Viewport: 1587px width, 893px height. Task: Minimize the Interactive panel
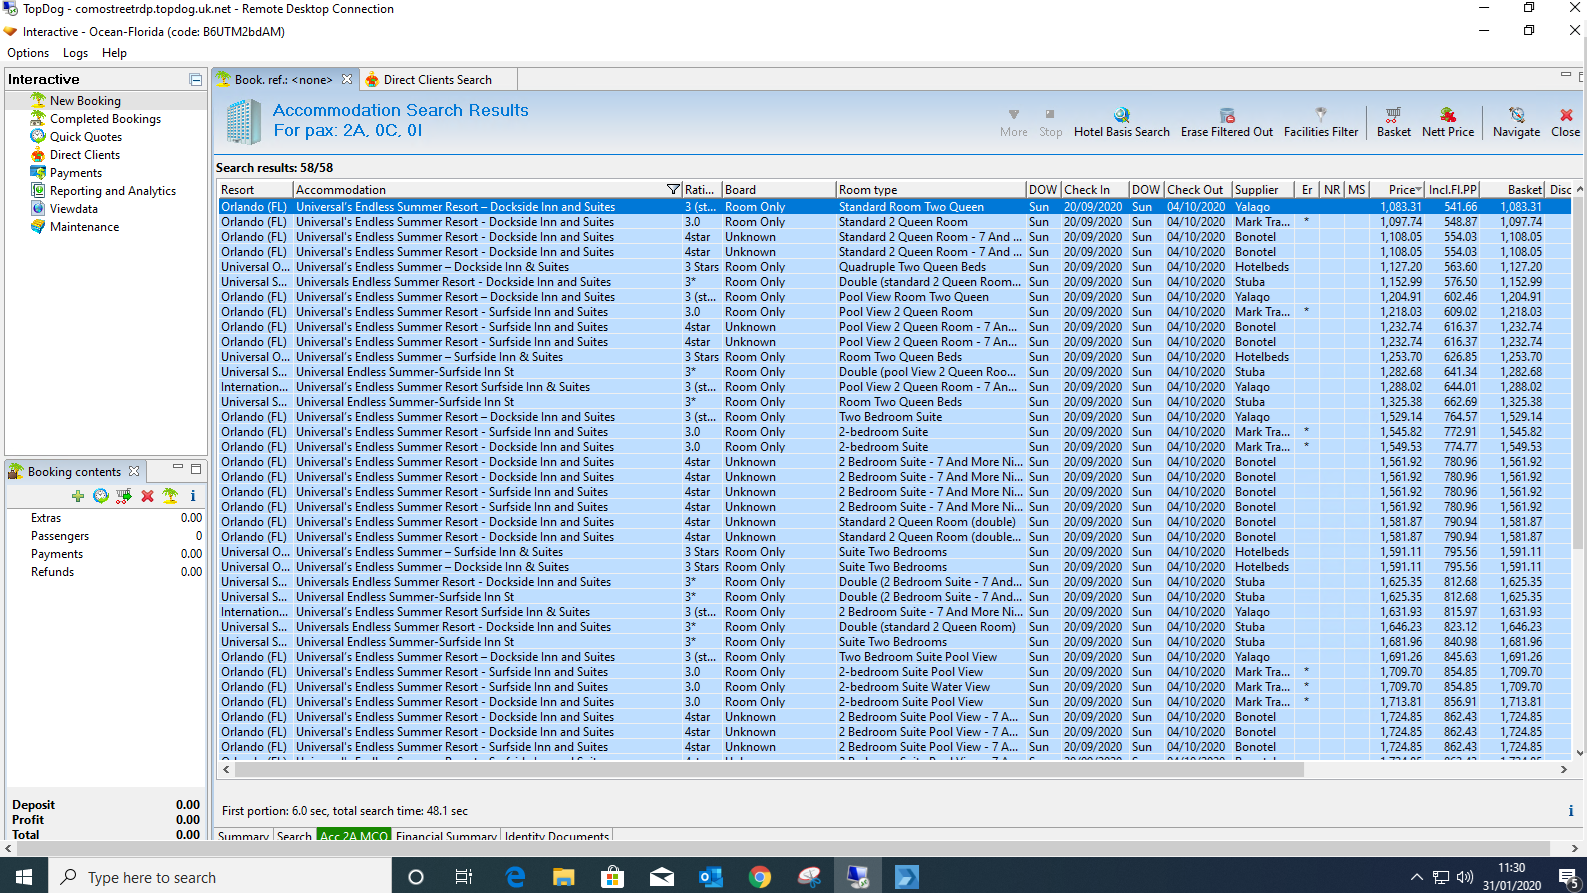pyautogui.click(x=196, y=79)
